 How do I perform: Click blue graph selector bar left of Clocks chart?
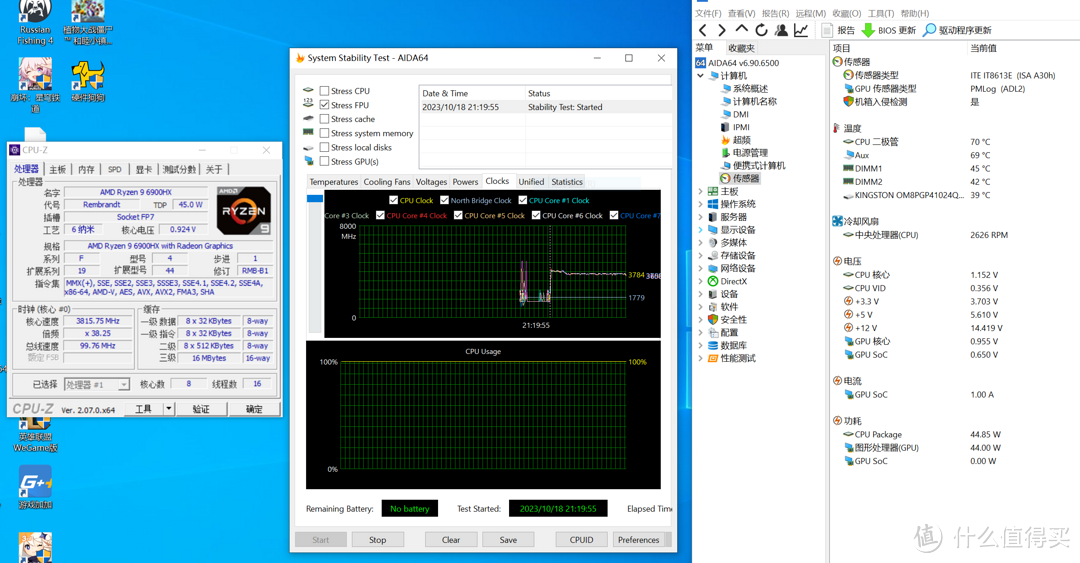pos(315,198)
